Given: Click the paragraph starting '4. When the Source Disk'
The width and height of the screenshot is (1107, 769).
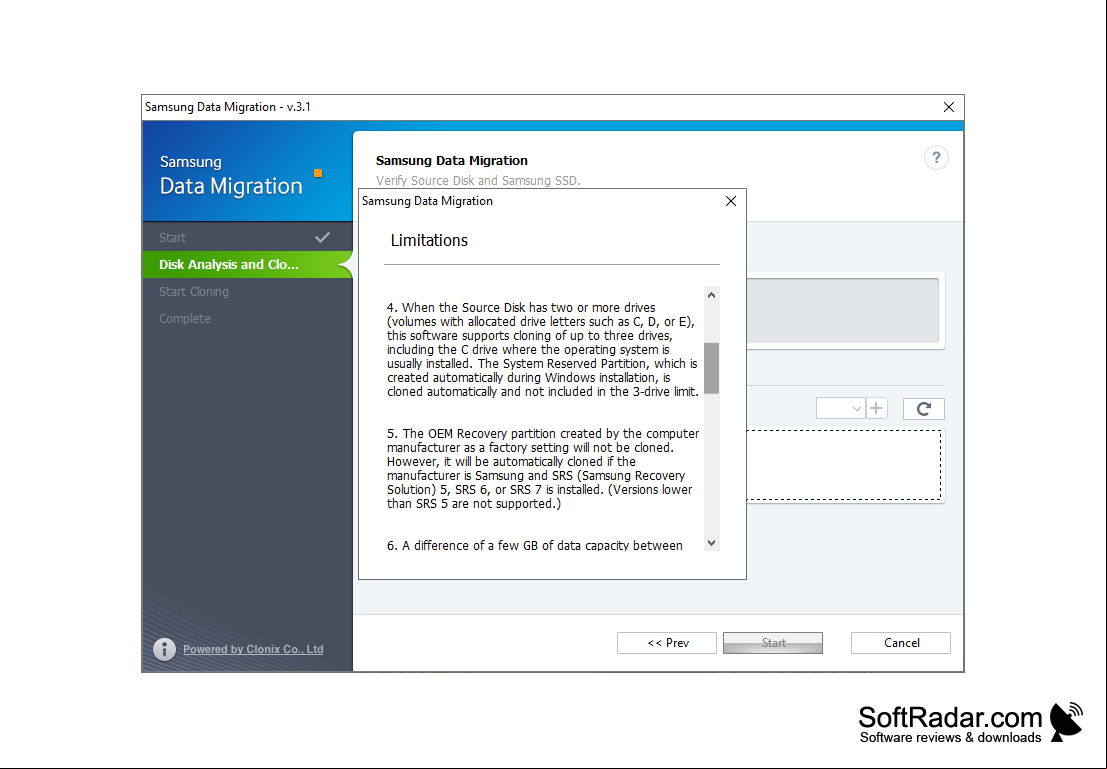Looking at the screenshot, I should pos(543,350).
